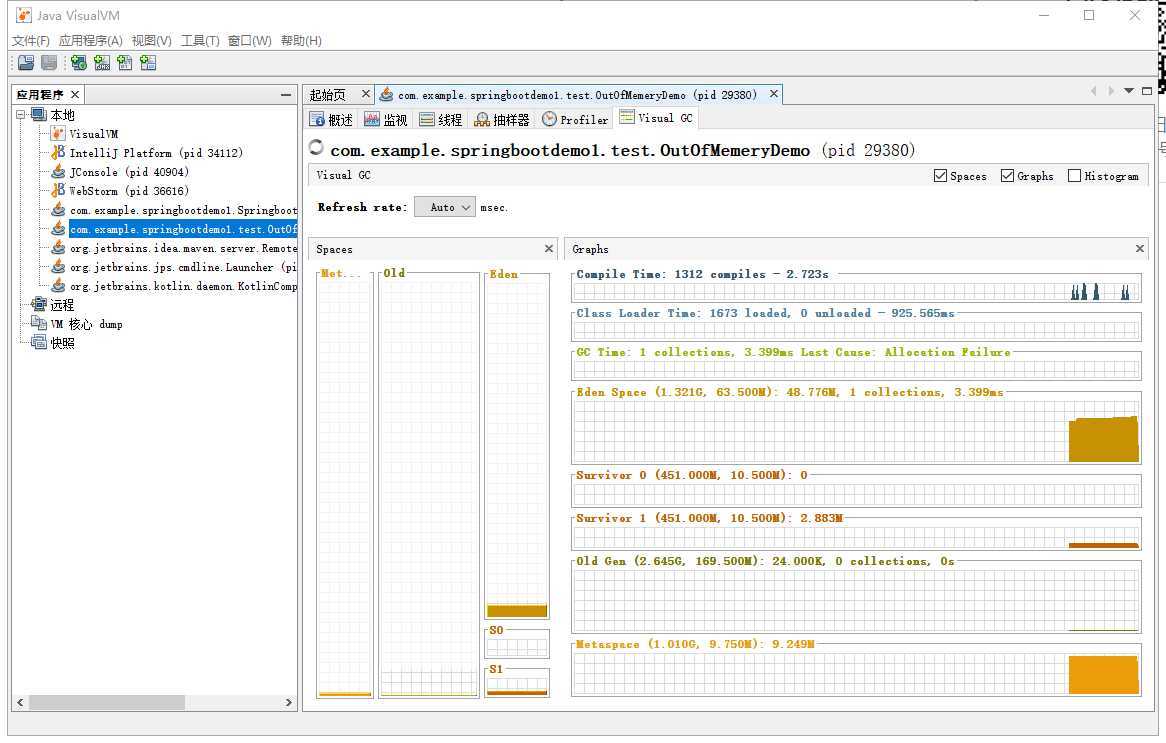Click the 远程 remote hosts icon
This screenshot has height=743, width=1166.
click(39, 304)
